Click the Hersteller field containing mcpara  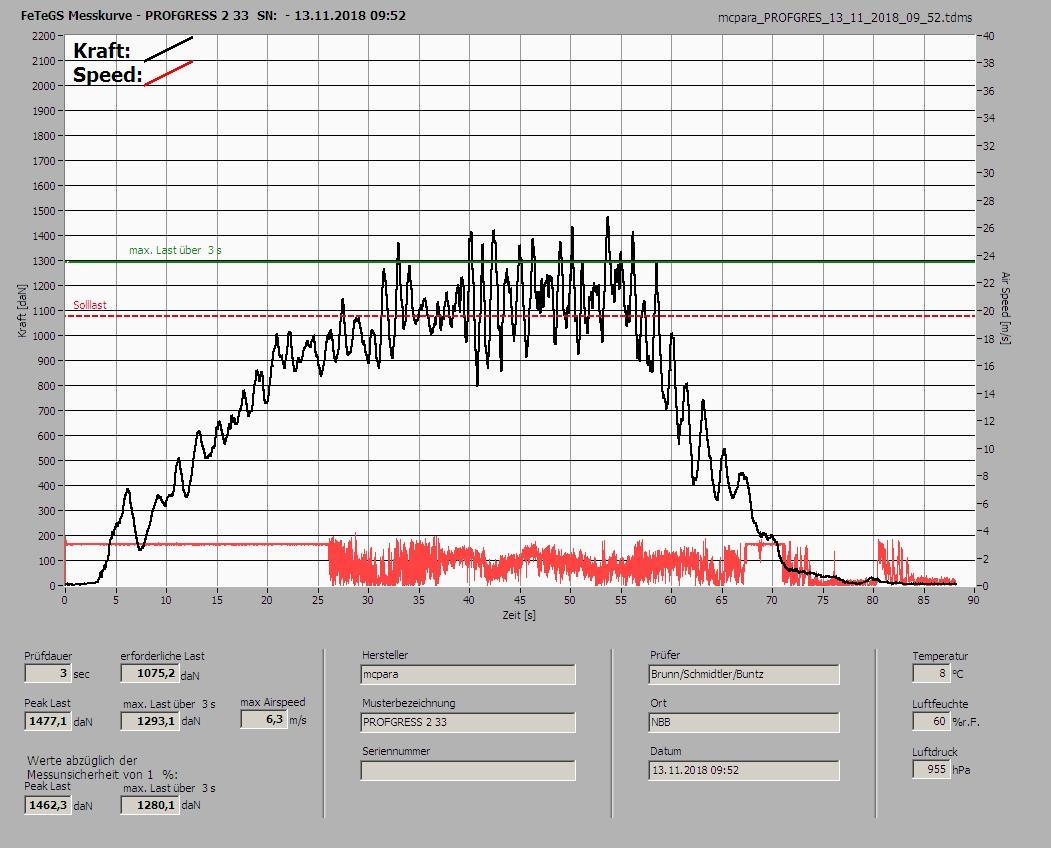tap(468, 674)
